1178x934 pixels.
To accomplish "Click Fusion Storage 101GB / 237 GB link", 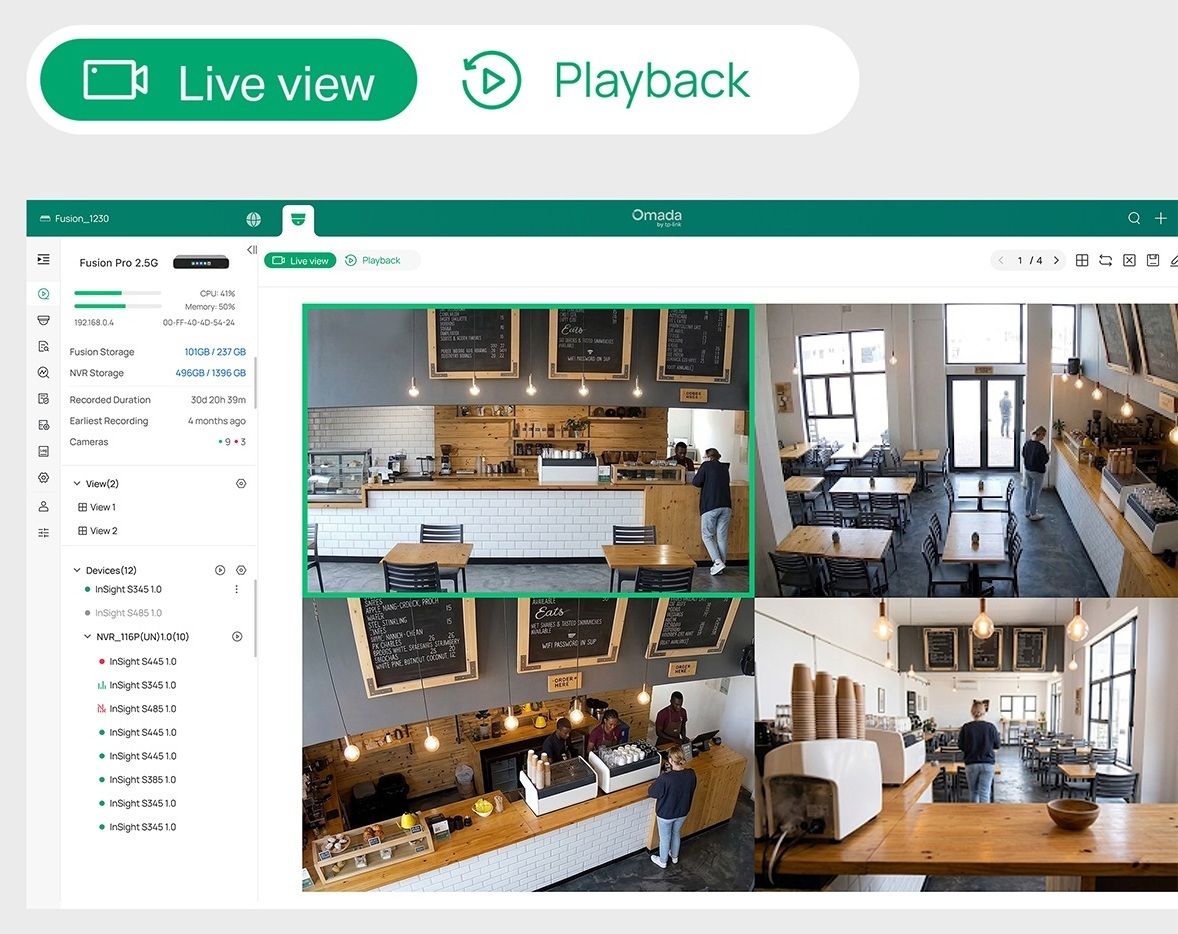I will 216,352.
